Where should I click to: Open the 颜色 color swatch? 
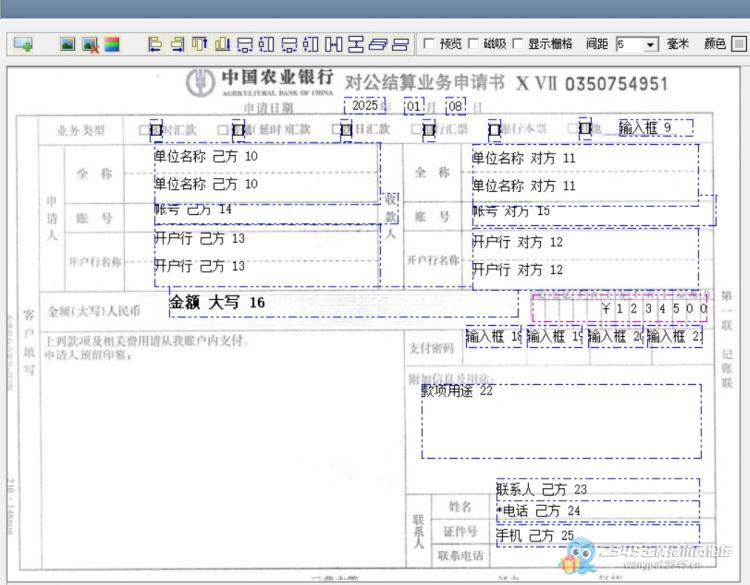point(739,44)
